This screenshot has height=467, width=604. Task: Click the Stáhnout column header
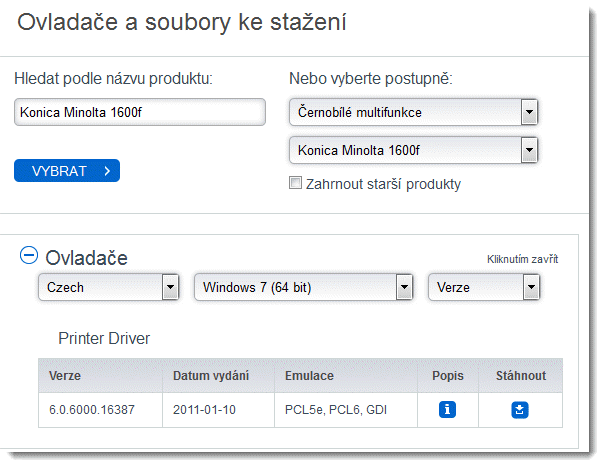pyautogui.click(x=520, y=376)
